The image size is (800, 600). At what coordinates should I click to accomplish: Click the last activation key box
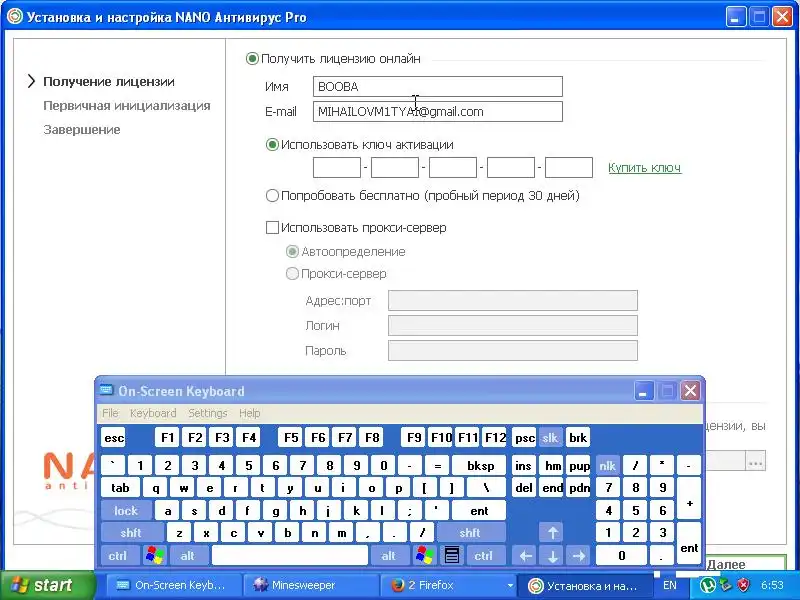(569, 167)
